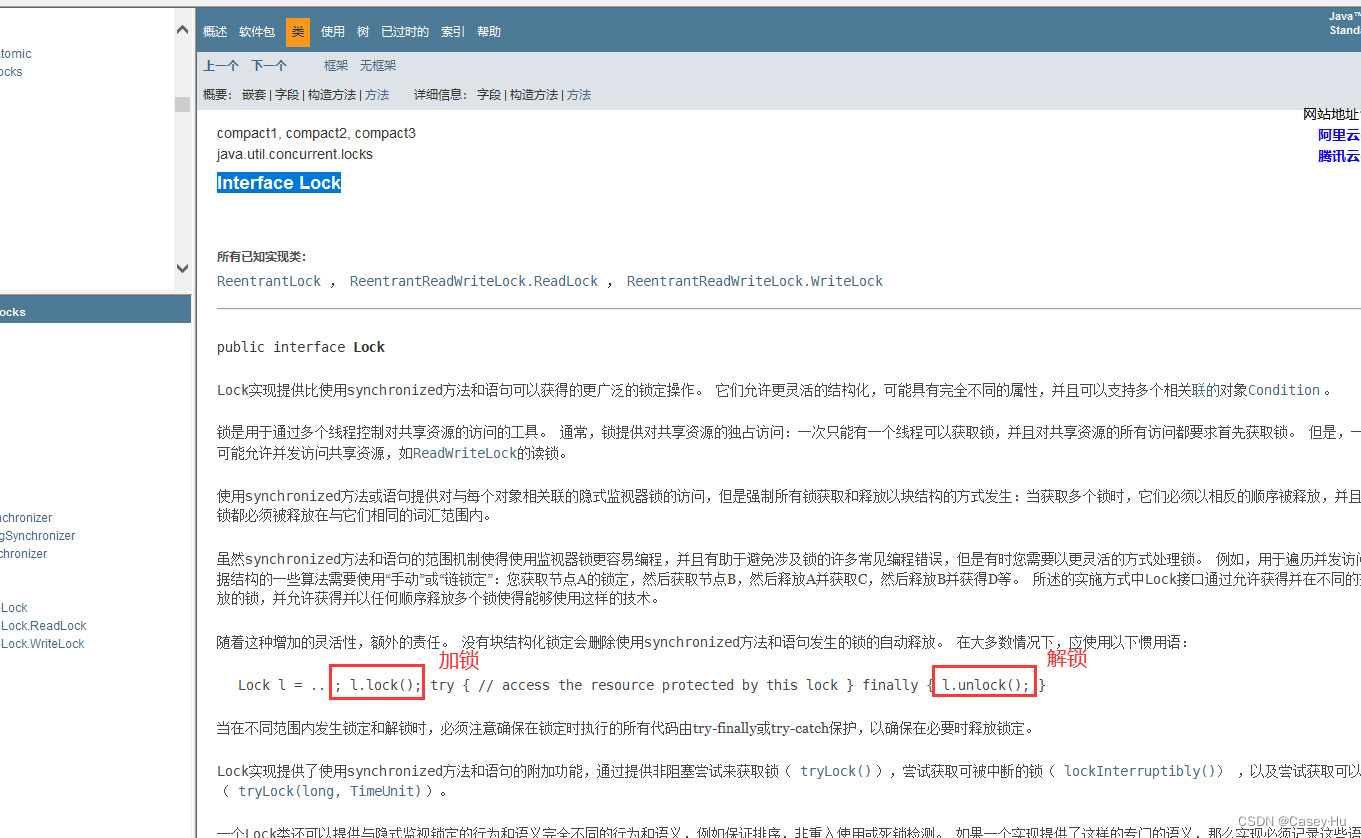Image resolution: width=1361 pixels, height=838 pixels.
Task: Click 字段 in the 概要 summary row
Action: (x=287, y=95)
